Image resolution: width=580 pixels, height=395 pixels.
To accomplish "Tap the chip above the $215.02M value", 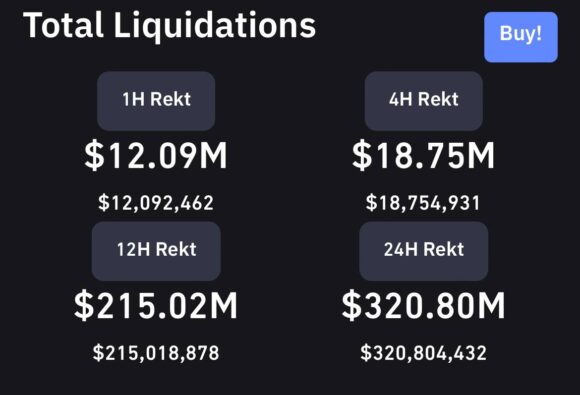I will pyautogui.click(x=156, y=251).
